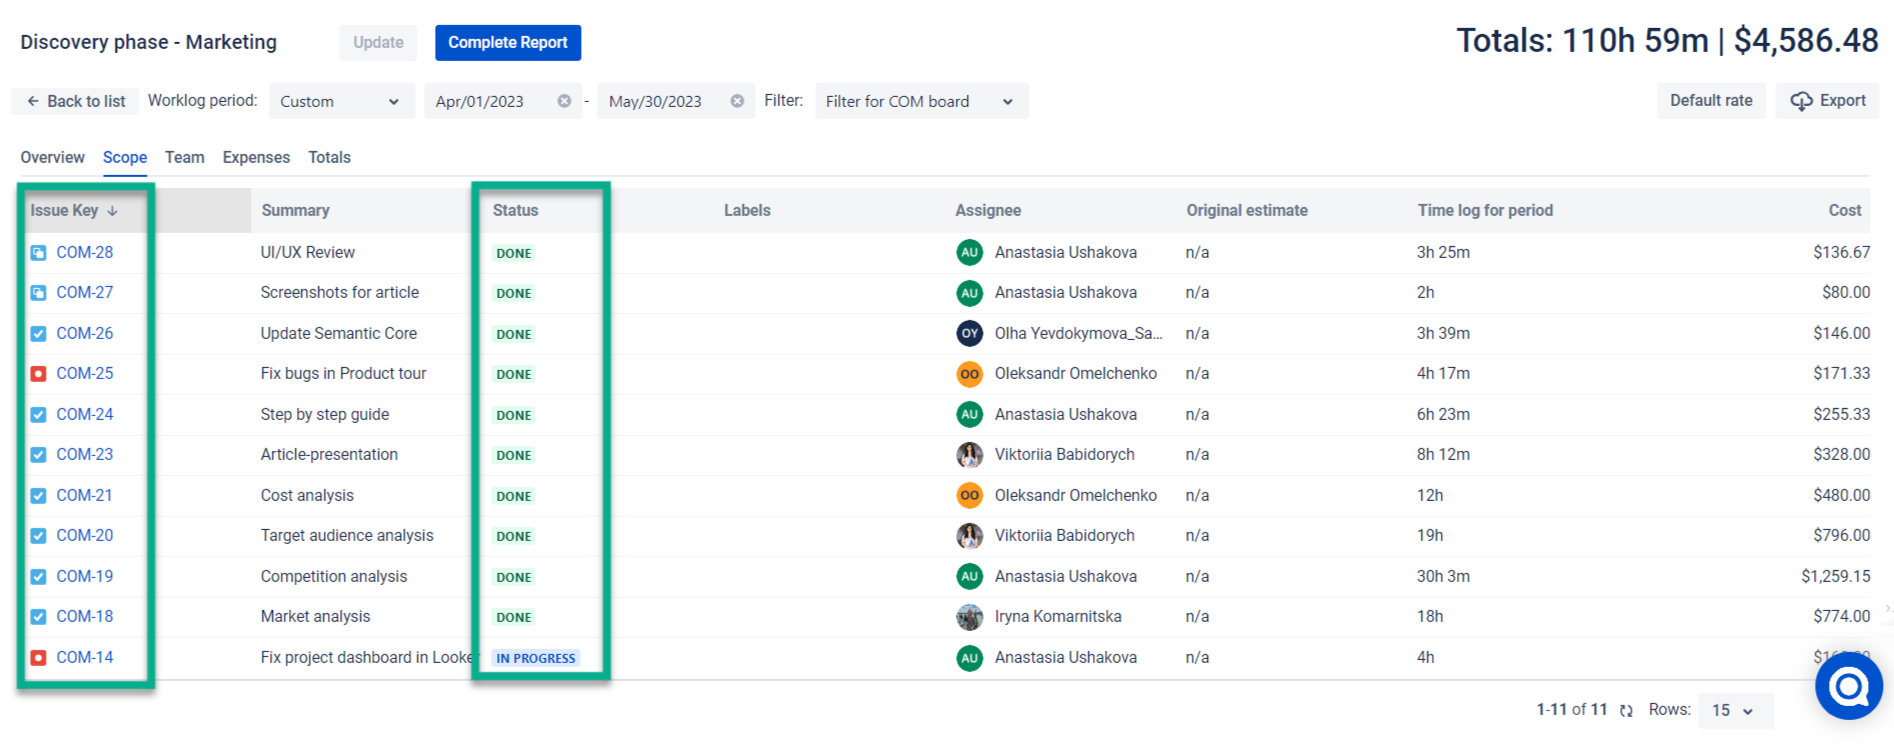1894x756 pixels.
Task: Click the Complete Report button
Action: click(x=508, y=42)
